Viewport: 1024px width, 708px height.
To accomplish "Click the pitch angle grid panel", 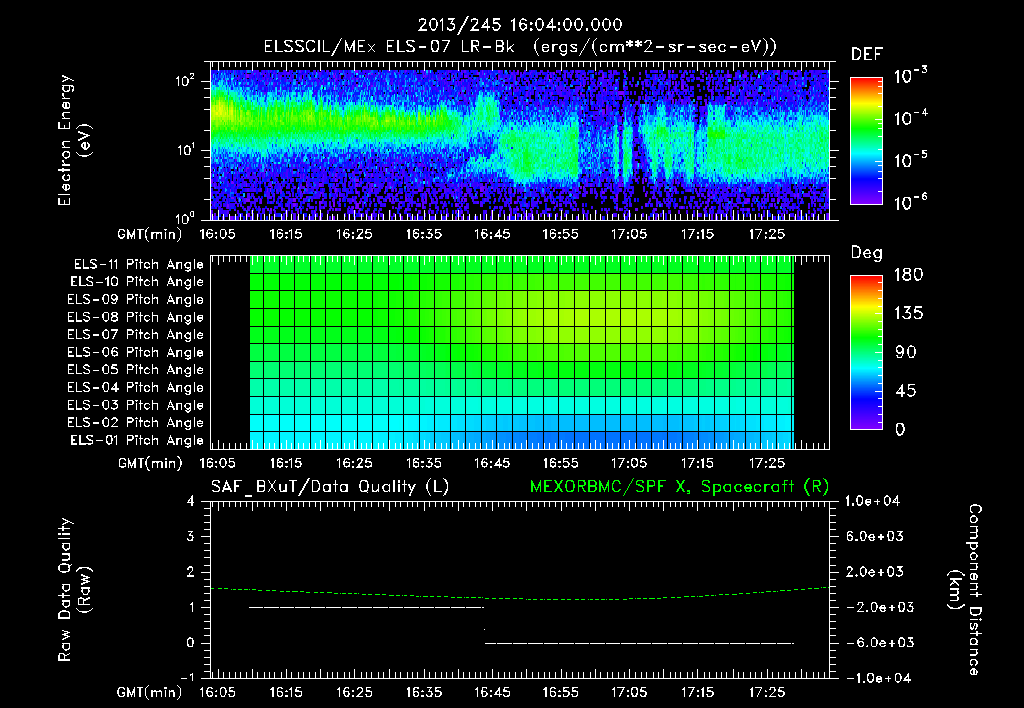I will coord(520,352).
